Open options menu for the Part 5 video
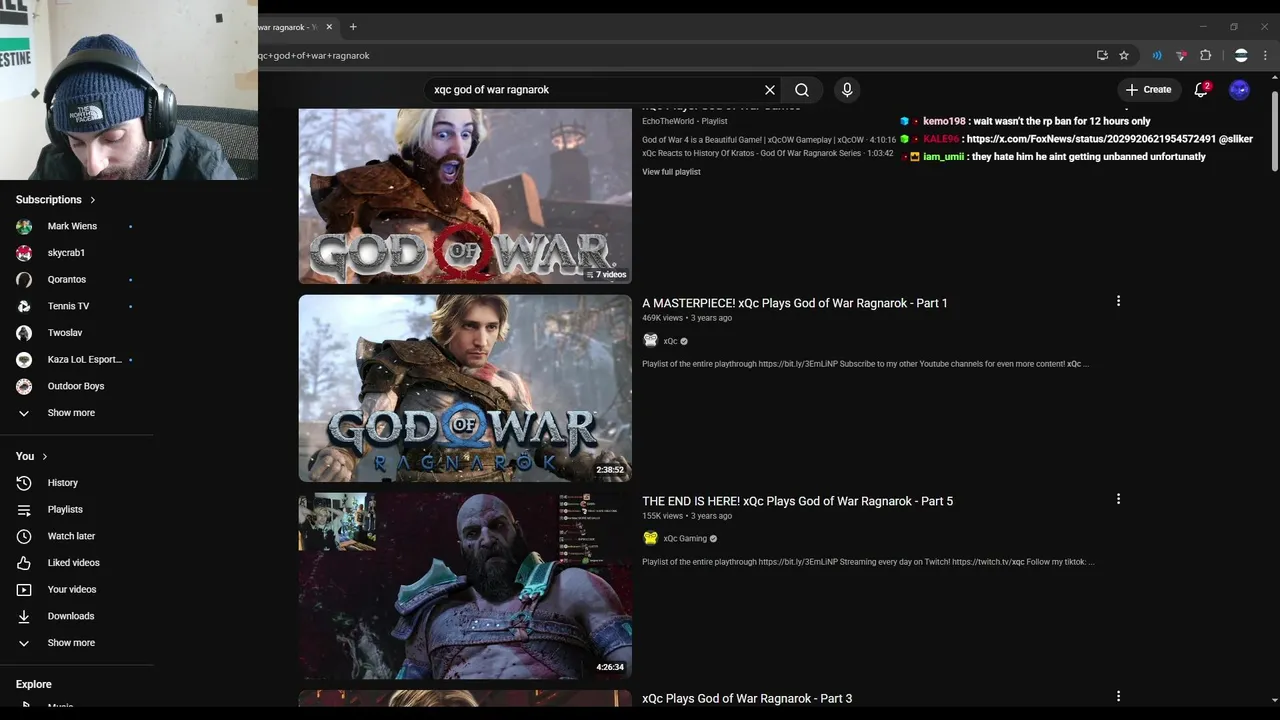 pos(1118,499)
